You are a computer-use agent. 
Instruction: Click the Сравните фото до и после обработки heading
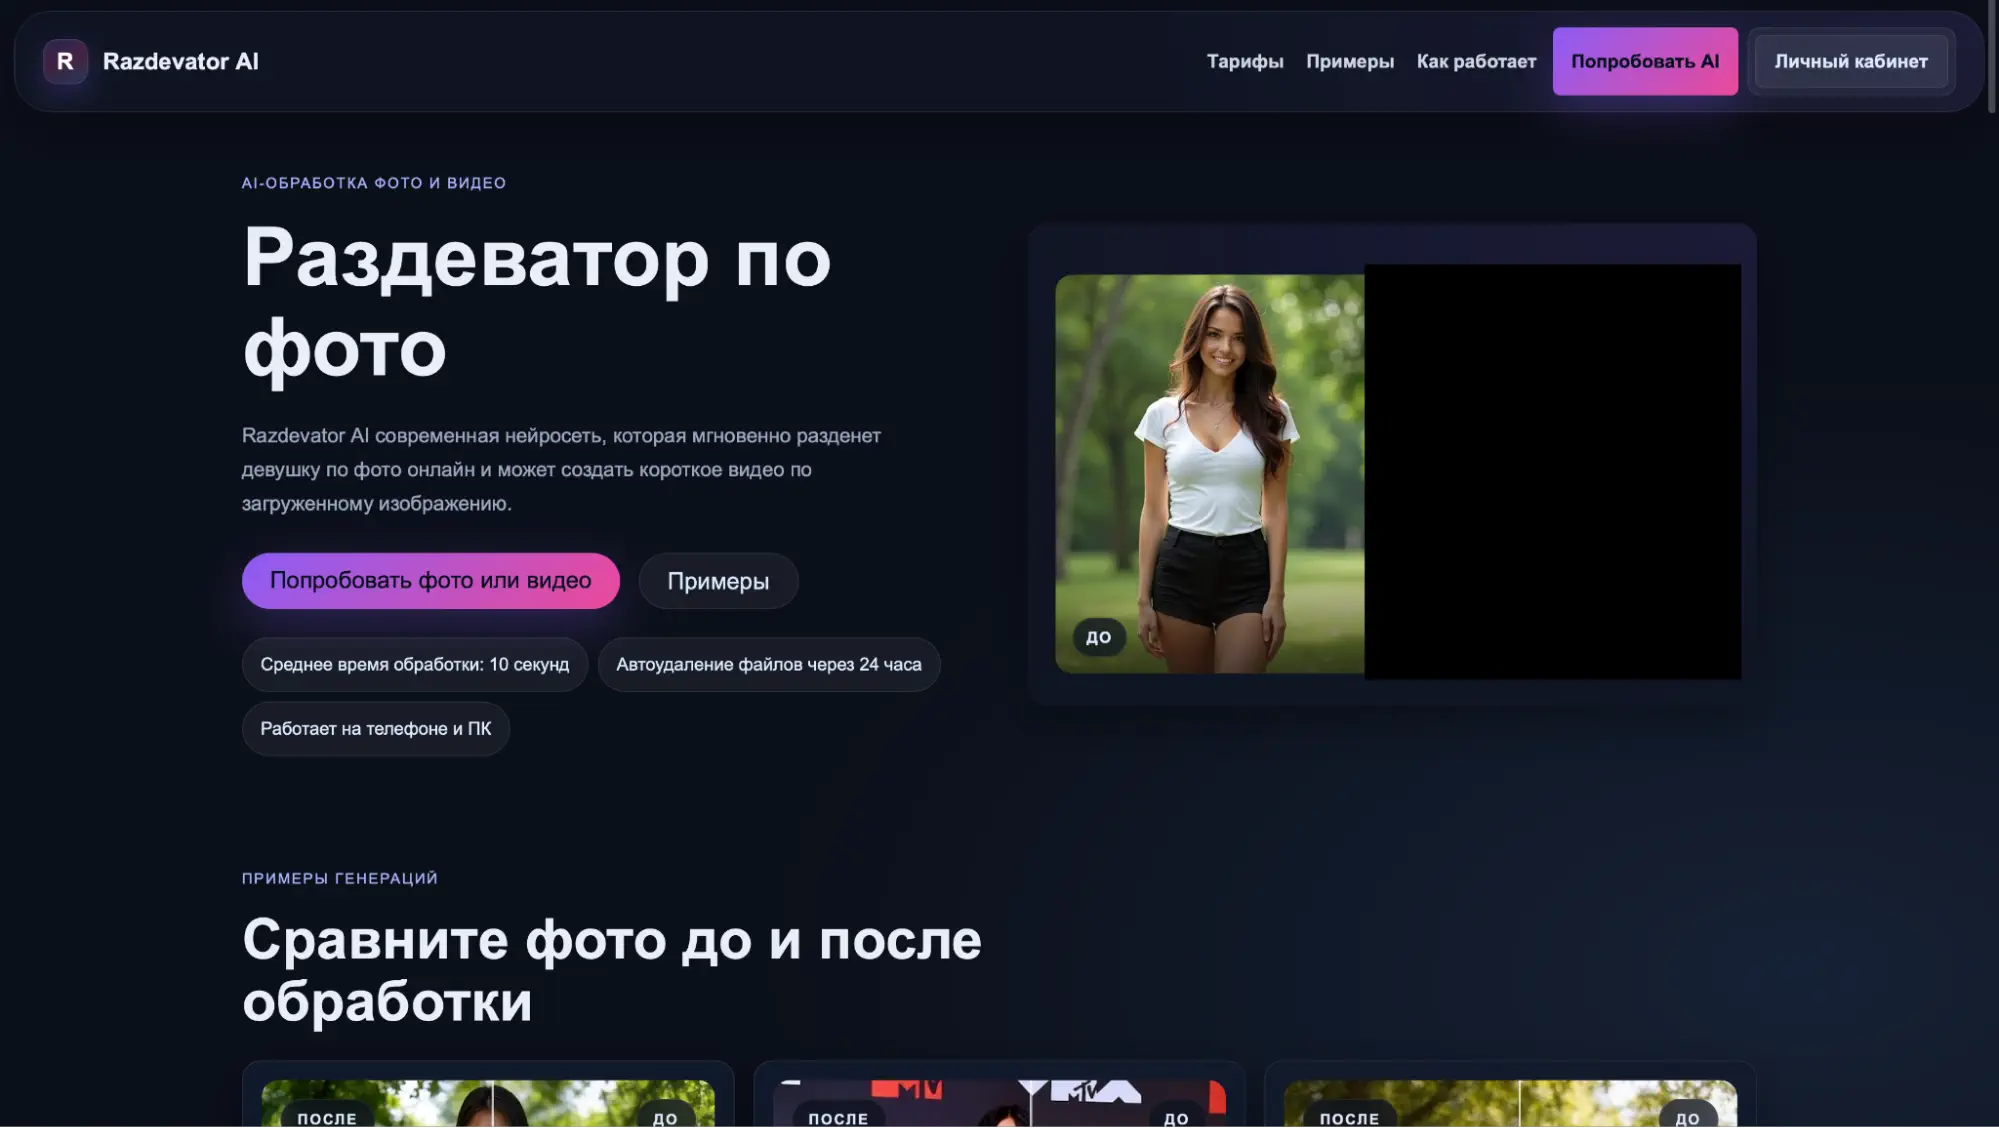[612, 969]
